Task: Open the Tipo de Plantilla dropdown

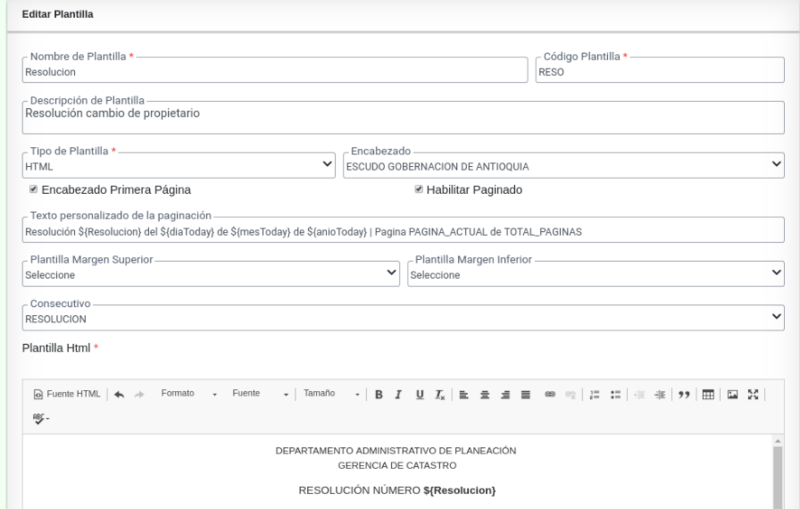Action: (178, 165)
